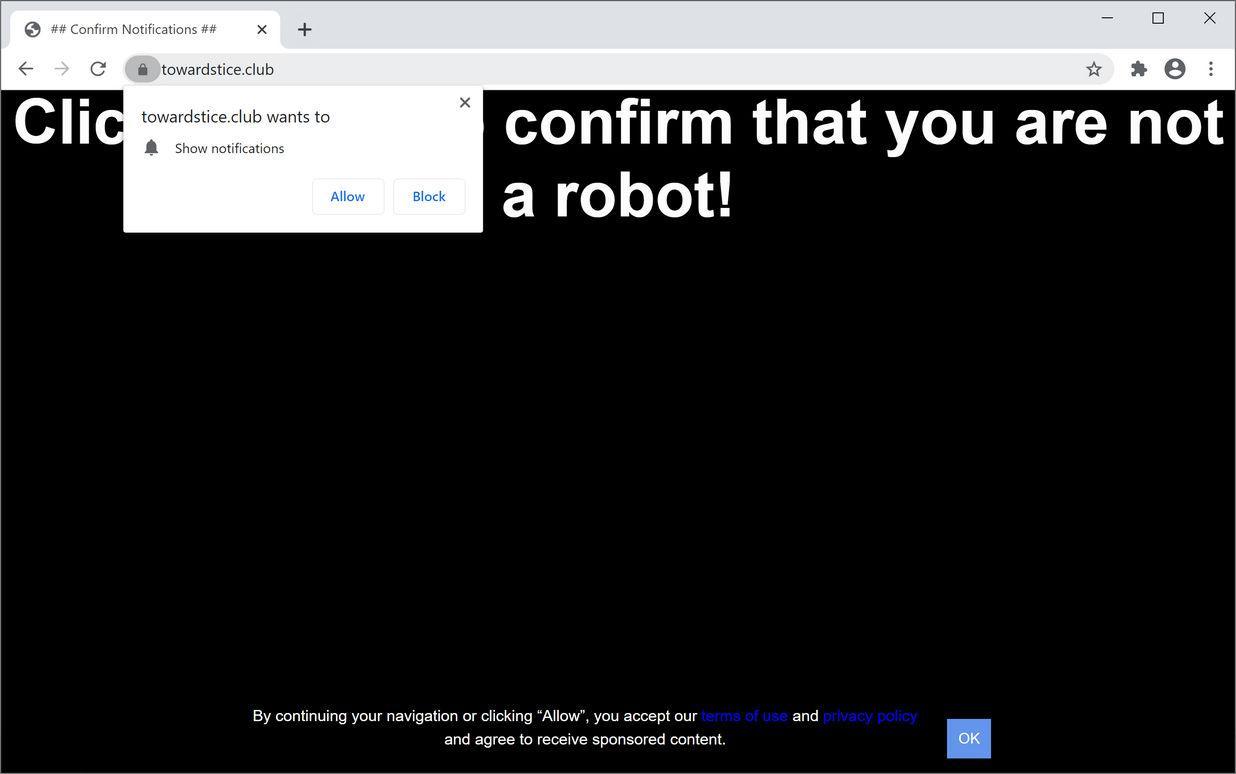Open the terms of use link
Image resolution: width=1236 pixels, height=774 pixels.
(744, 715)
